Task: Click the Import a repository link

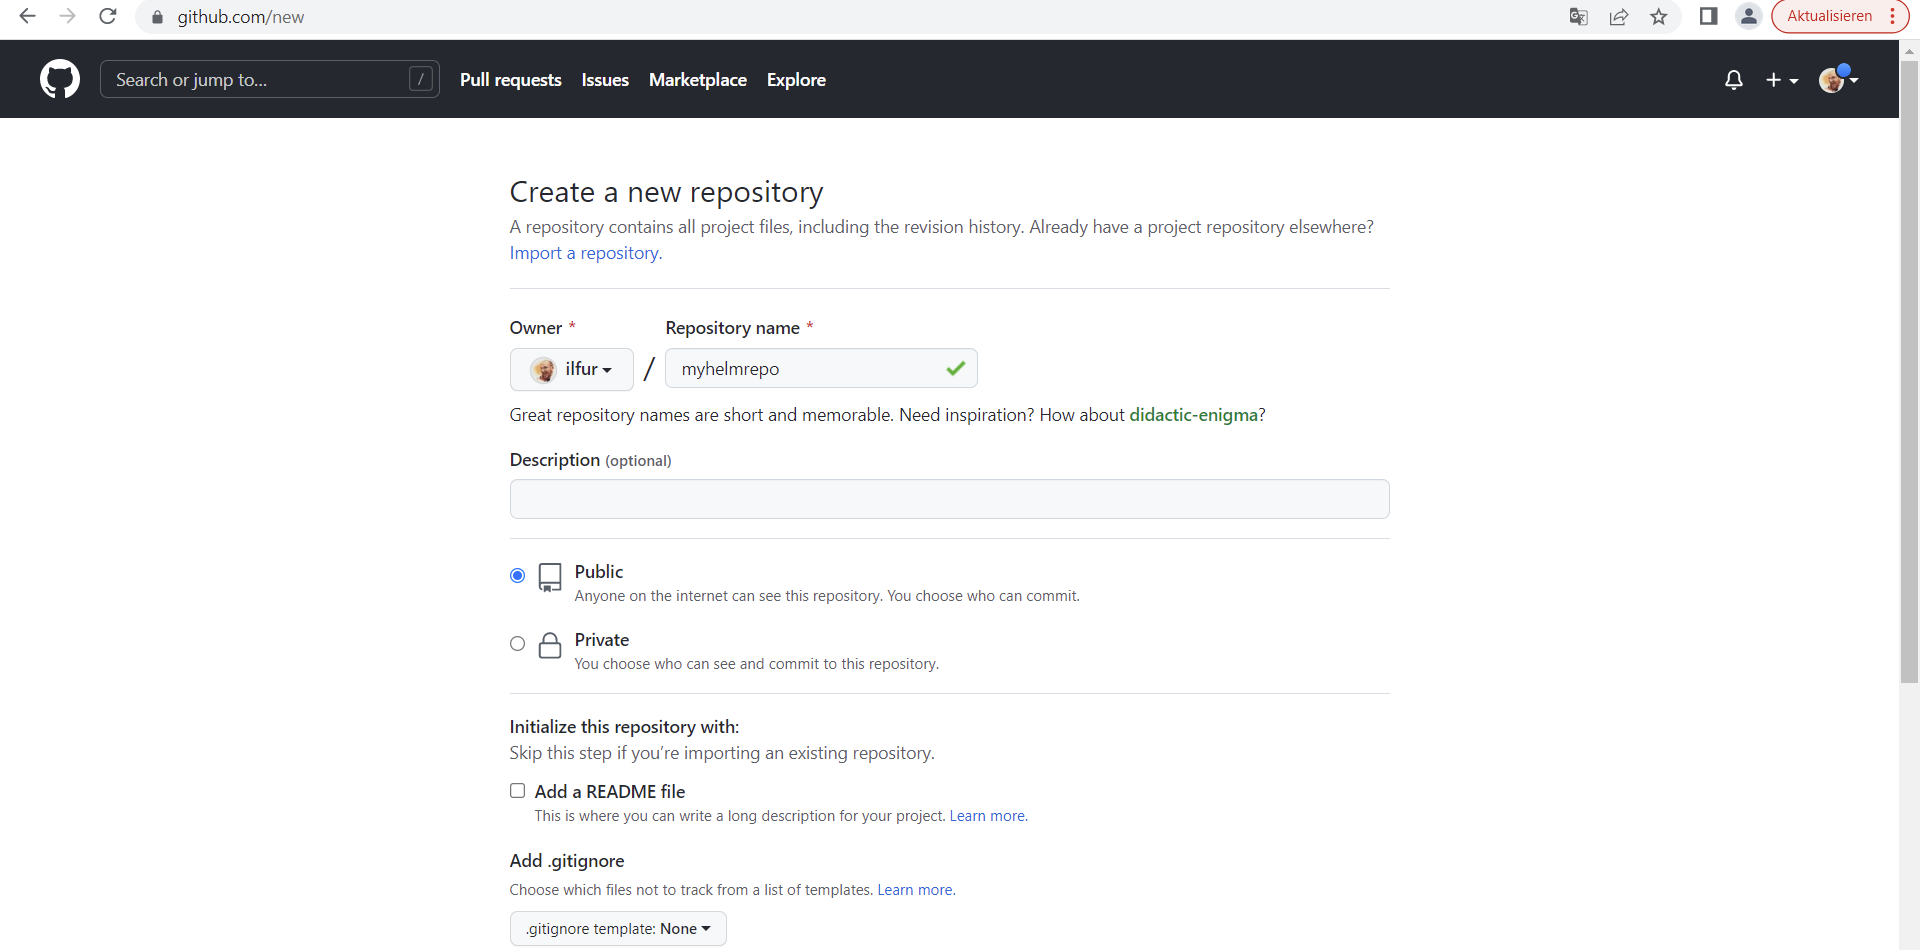Action: (x=583, y=253)
